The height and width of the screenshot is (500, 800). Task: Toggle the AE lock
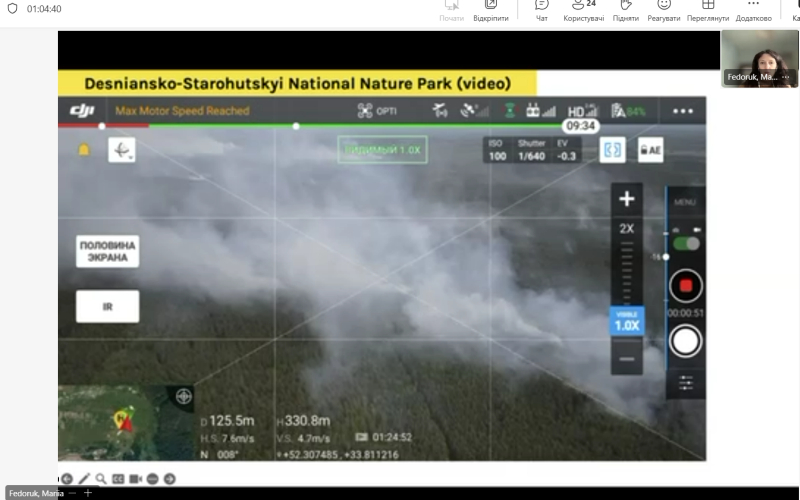650,150
